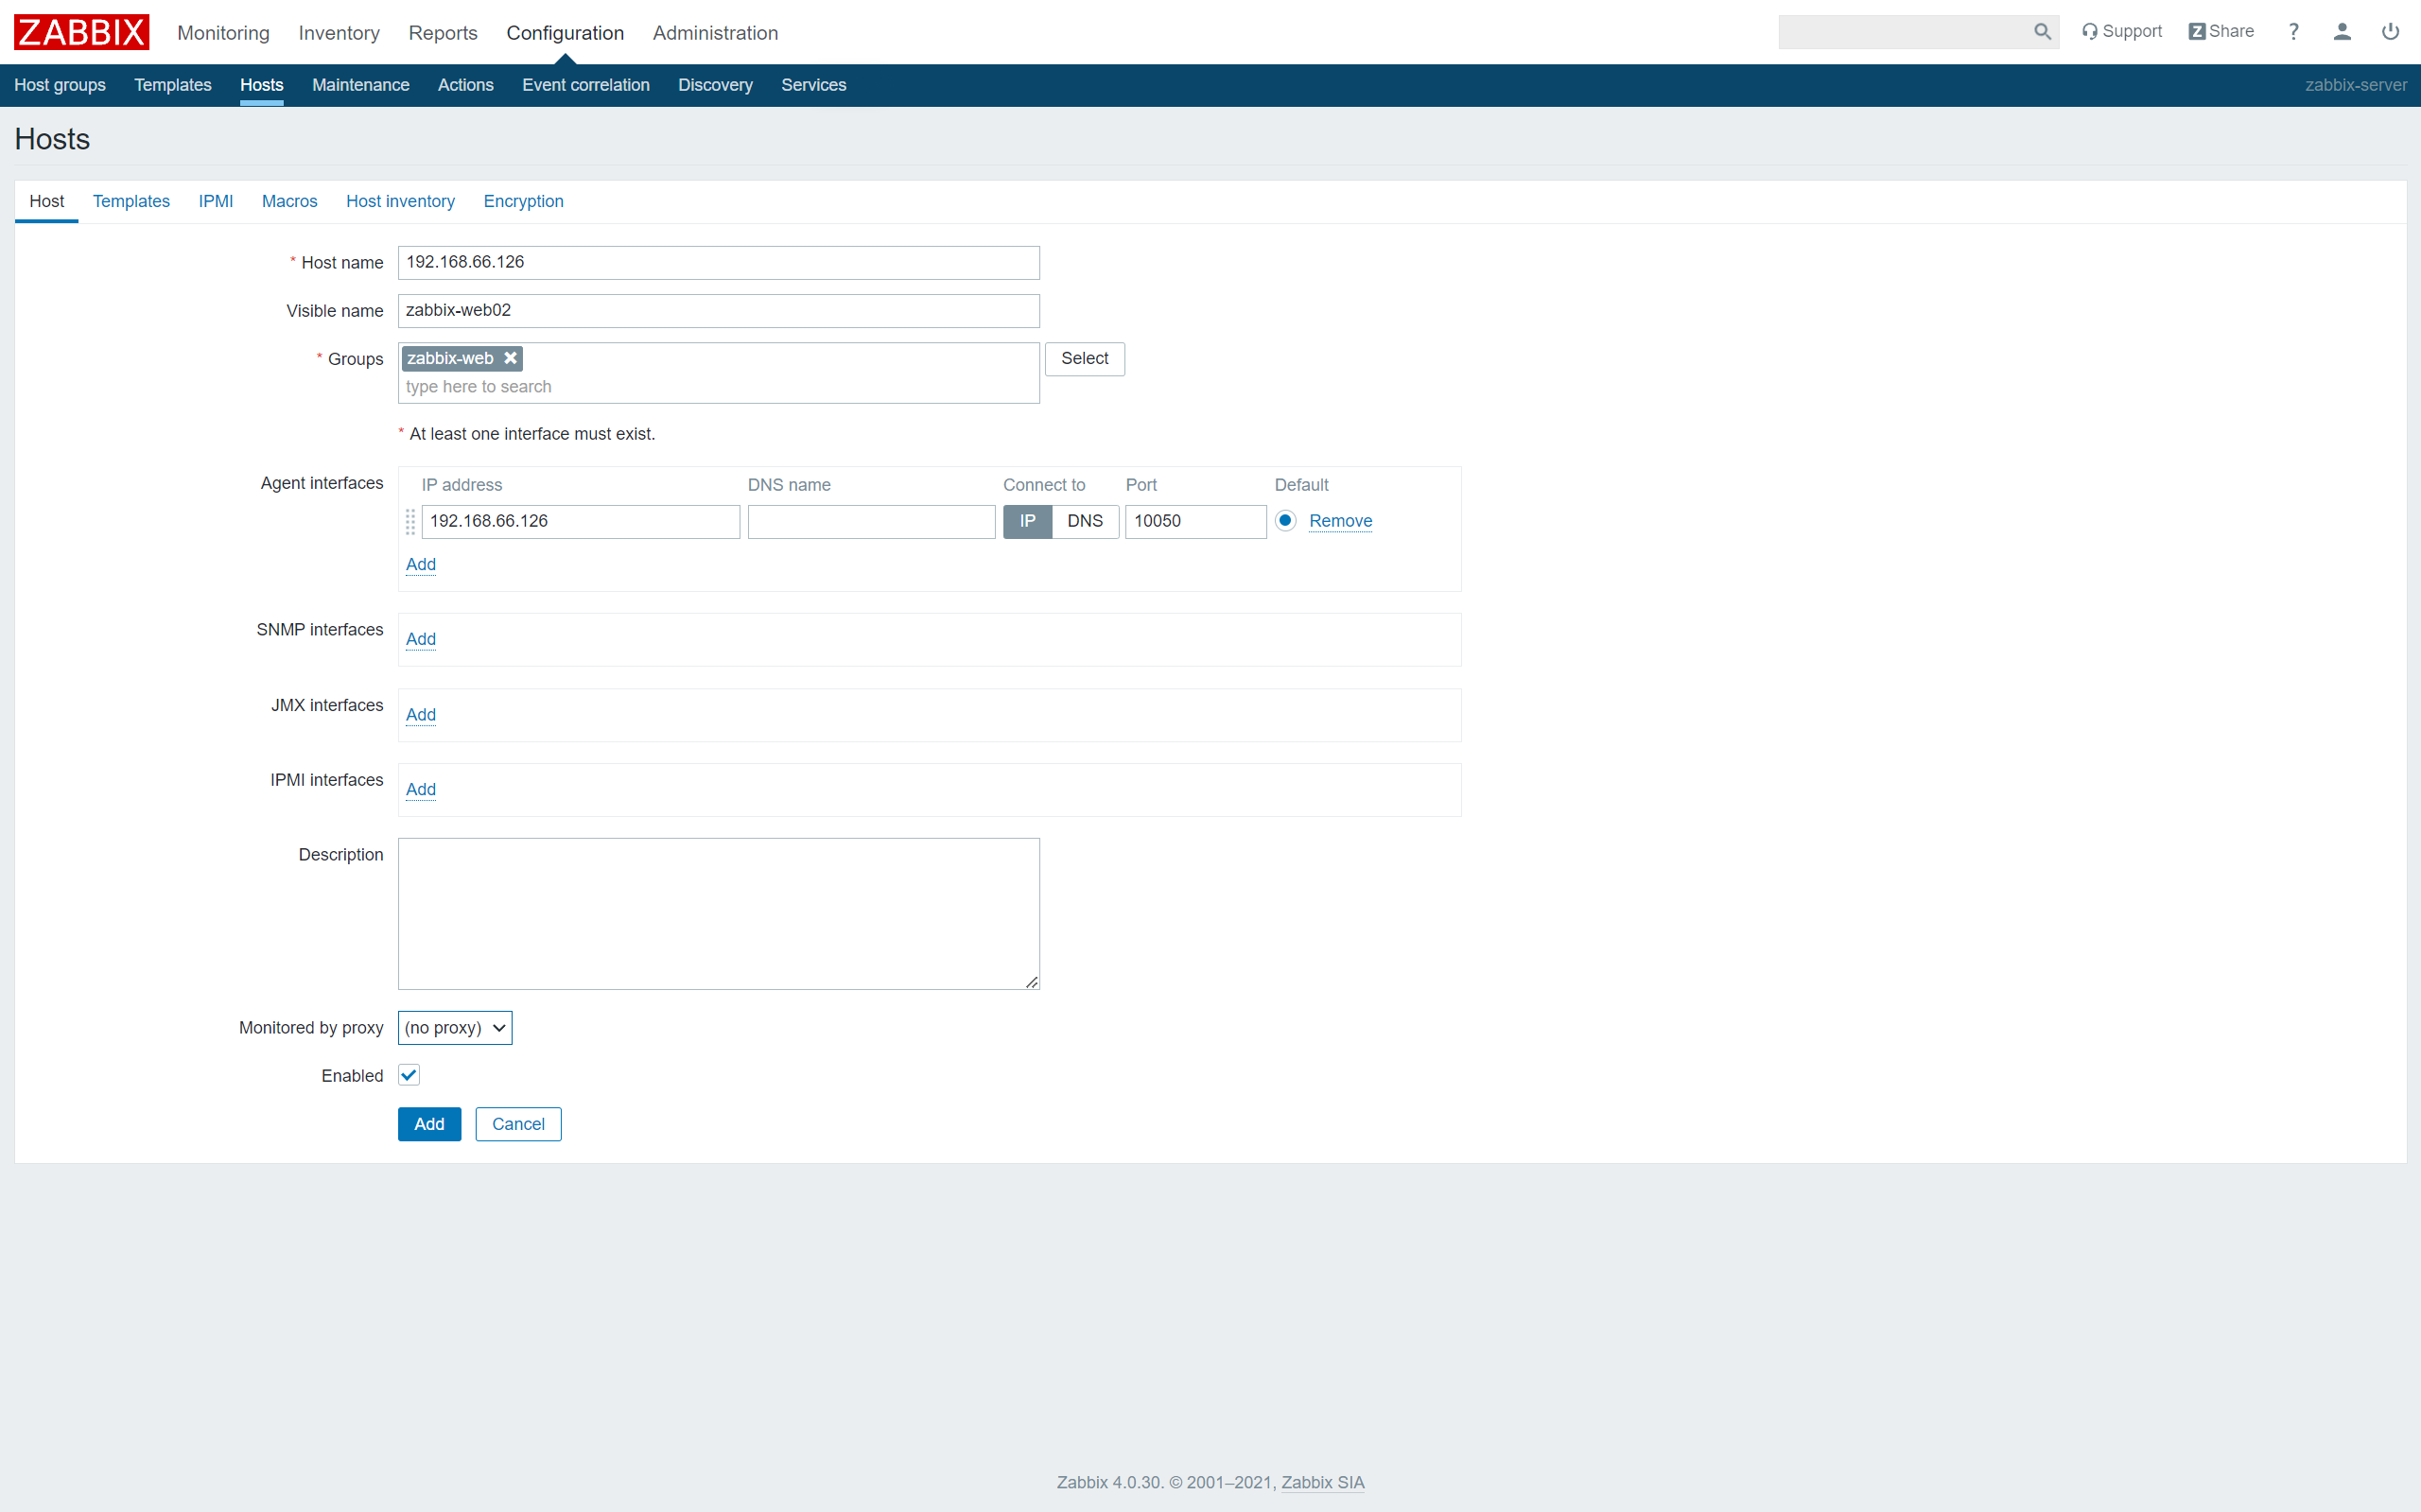The width and height of the screenshot is (2421, 1512).
Task: Click the sign out power icon
Action: pos(2390,32)
